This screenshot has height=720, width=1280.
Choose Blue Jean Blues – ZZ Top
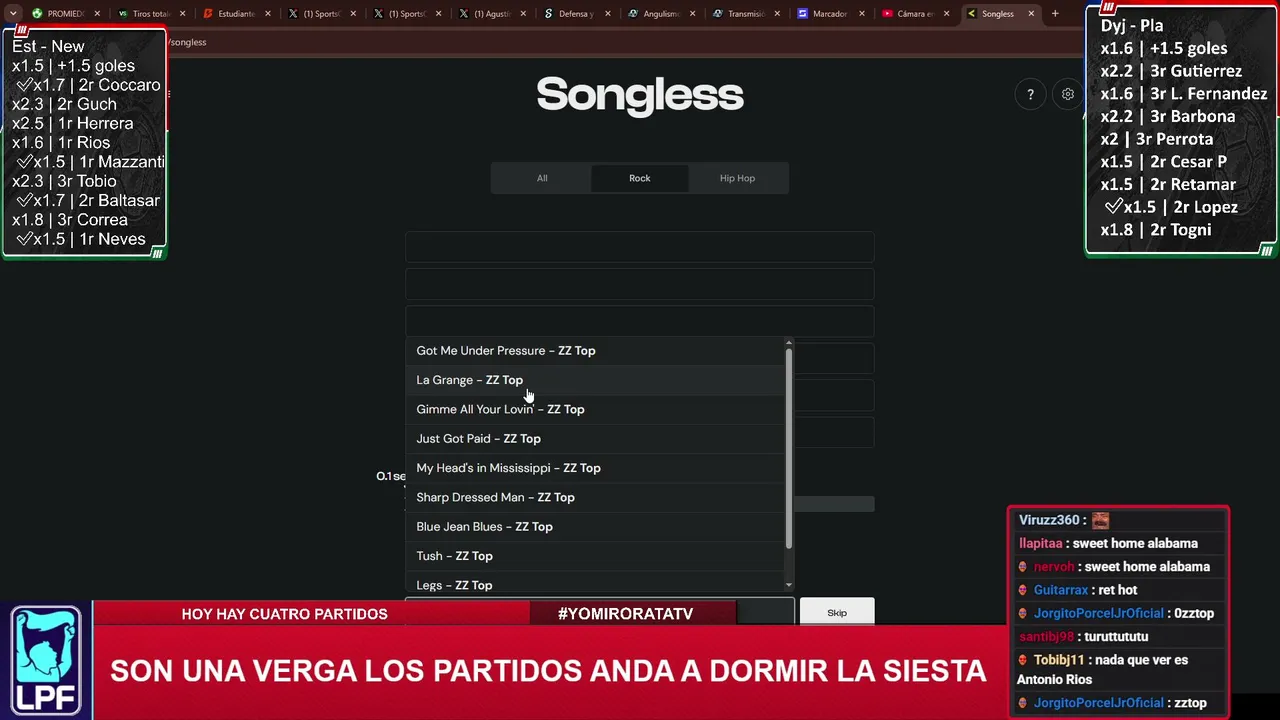pyautogui.click(x=595, y=527)
